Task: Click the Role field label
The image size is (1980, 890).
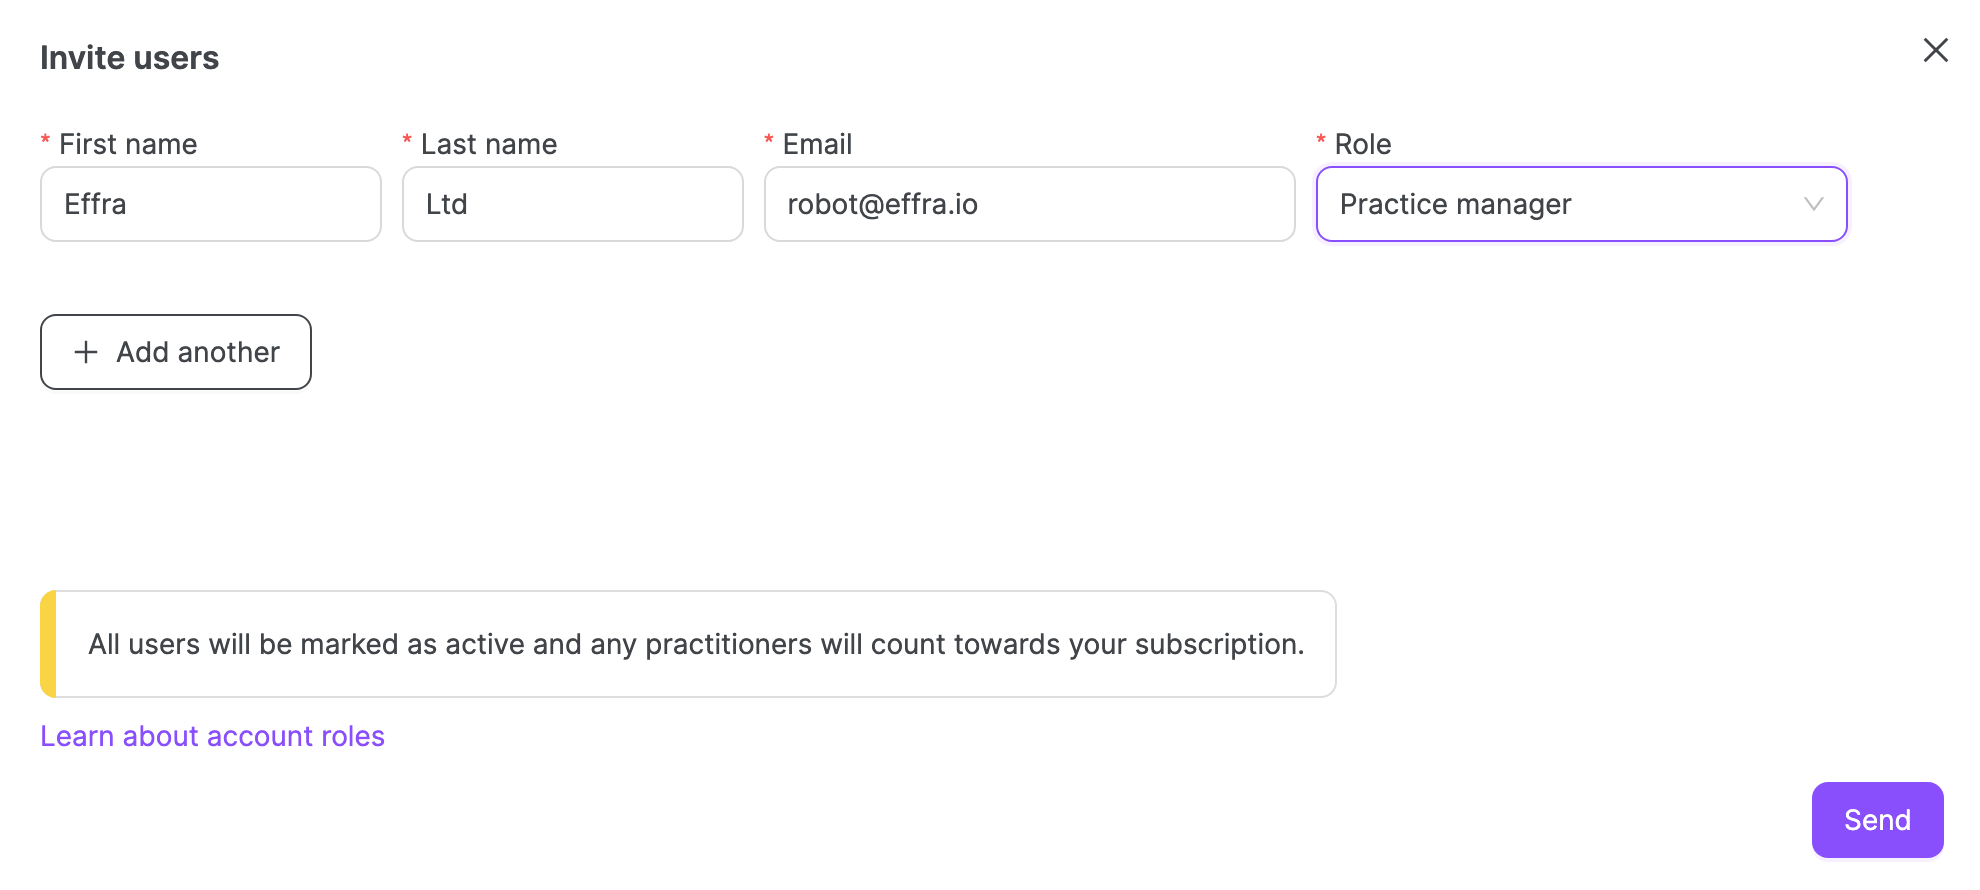Action: (x=1363, y=144)
